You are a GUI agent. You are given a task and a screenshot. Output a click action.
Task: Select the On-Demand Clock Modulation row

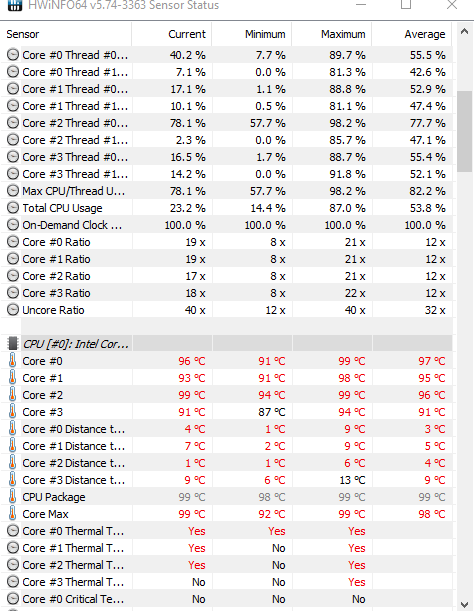coord(226,225)
